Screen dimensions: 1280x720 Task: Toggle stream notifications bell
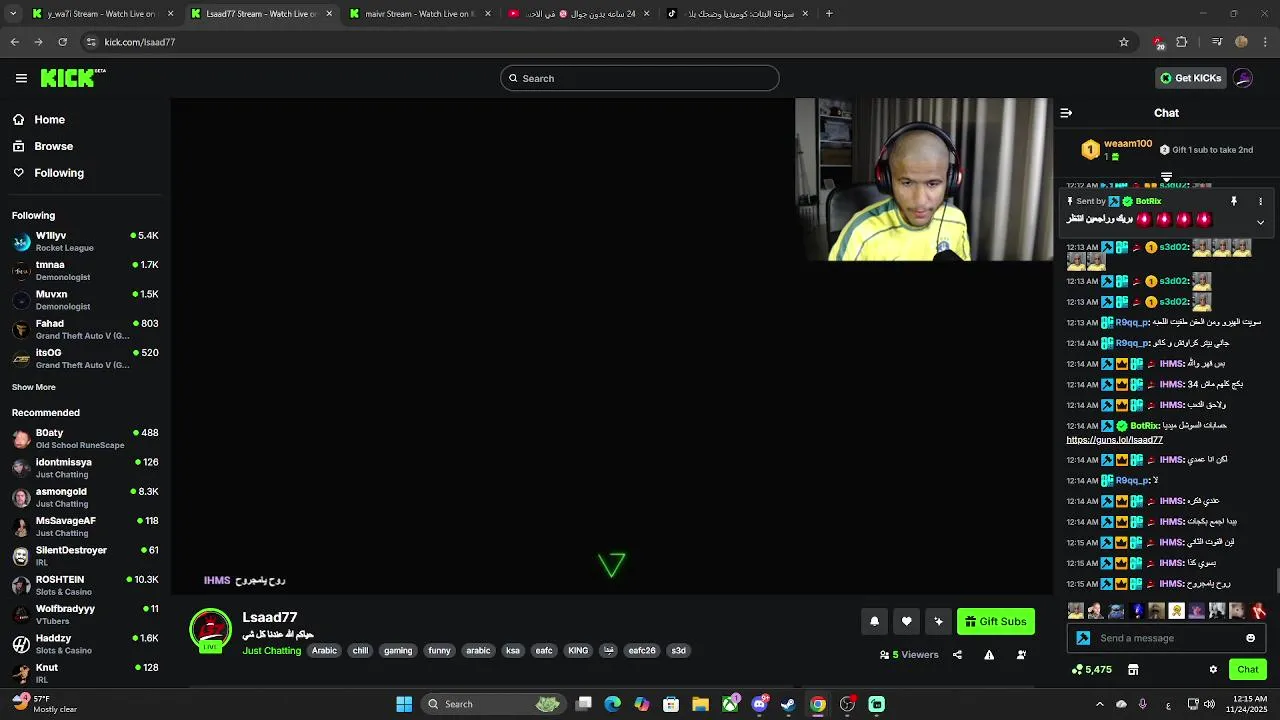pyautogui.click(x=874, y=621)
